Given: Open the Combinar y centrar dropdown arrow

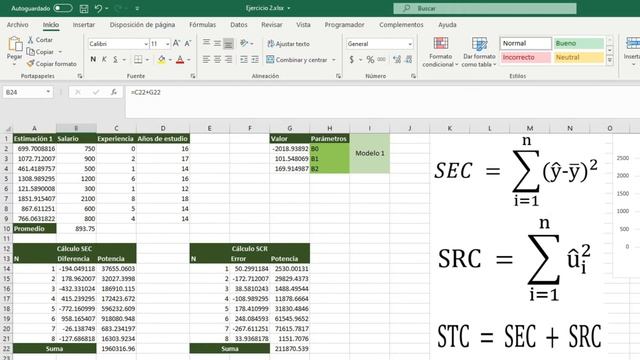Looking at the screenshot, I should pos(334,60).
